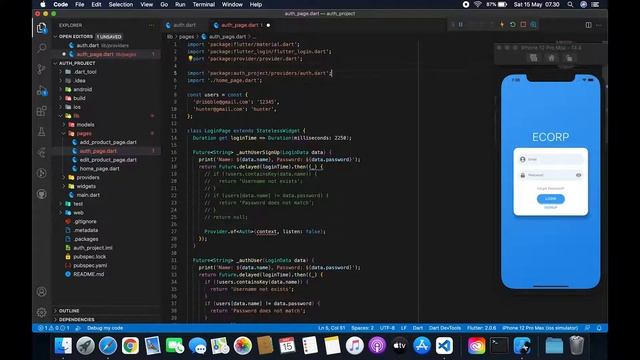
Task: Click the simulator Rotate icon
Action: [x=569, y=58]
